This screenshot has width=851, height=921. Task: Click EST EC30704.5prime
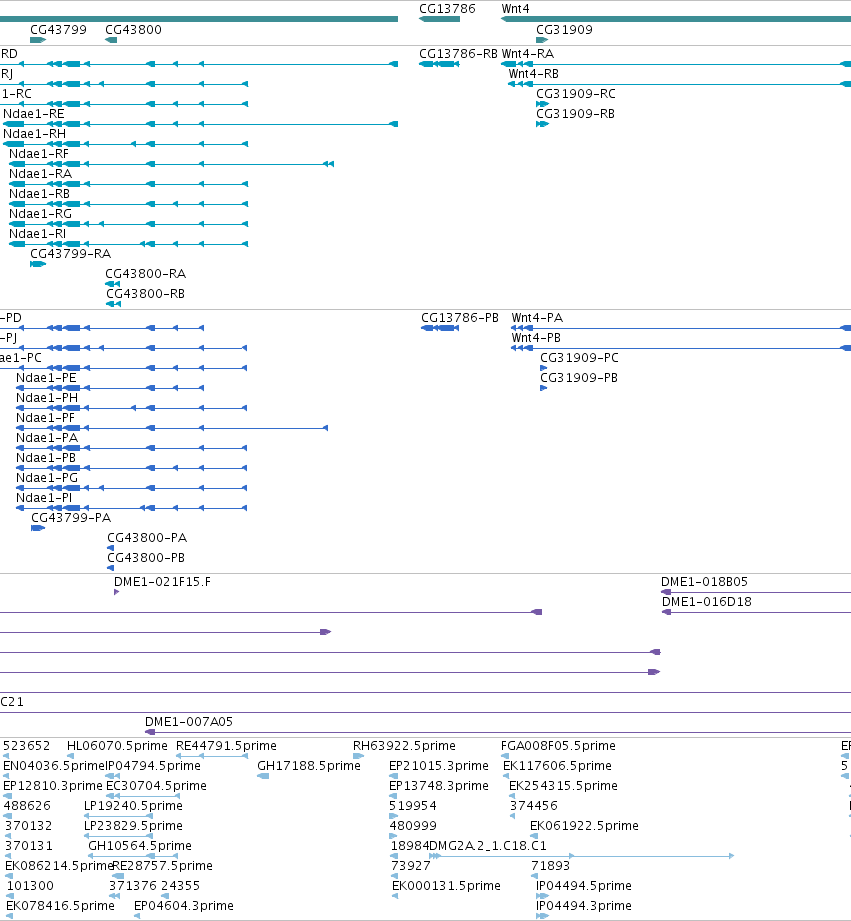pyautogui.click(x=156, y=785)
